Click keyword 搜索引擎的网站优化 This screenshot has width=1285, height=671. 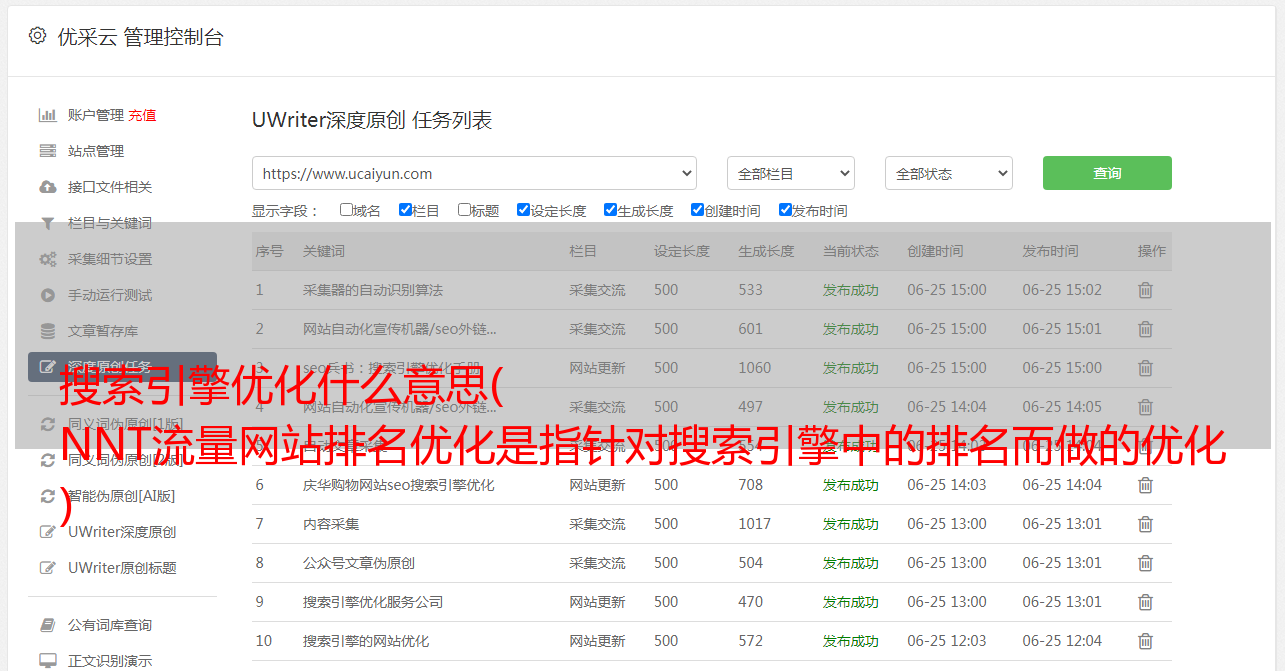366,641
